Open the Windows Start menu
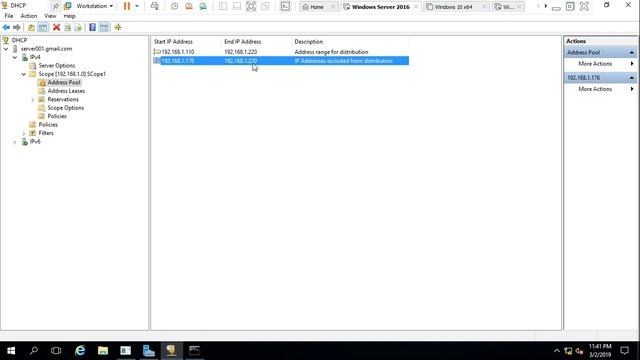Viewport: 640px width, 360px height. pos(11,351)
